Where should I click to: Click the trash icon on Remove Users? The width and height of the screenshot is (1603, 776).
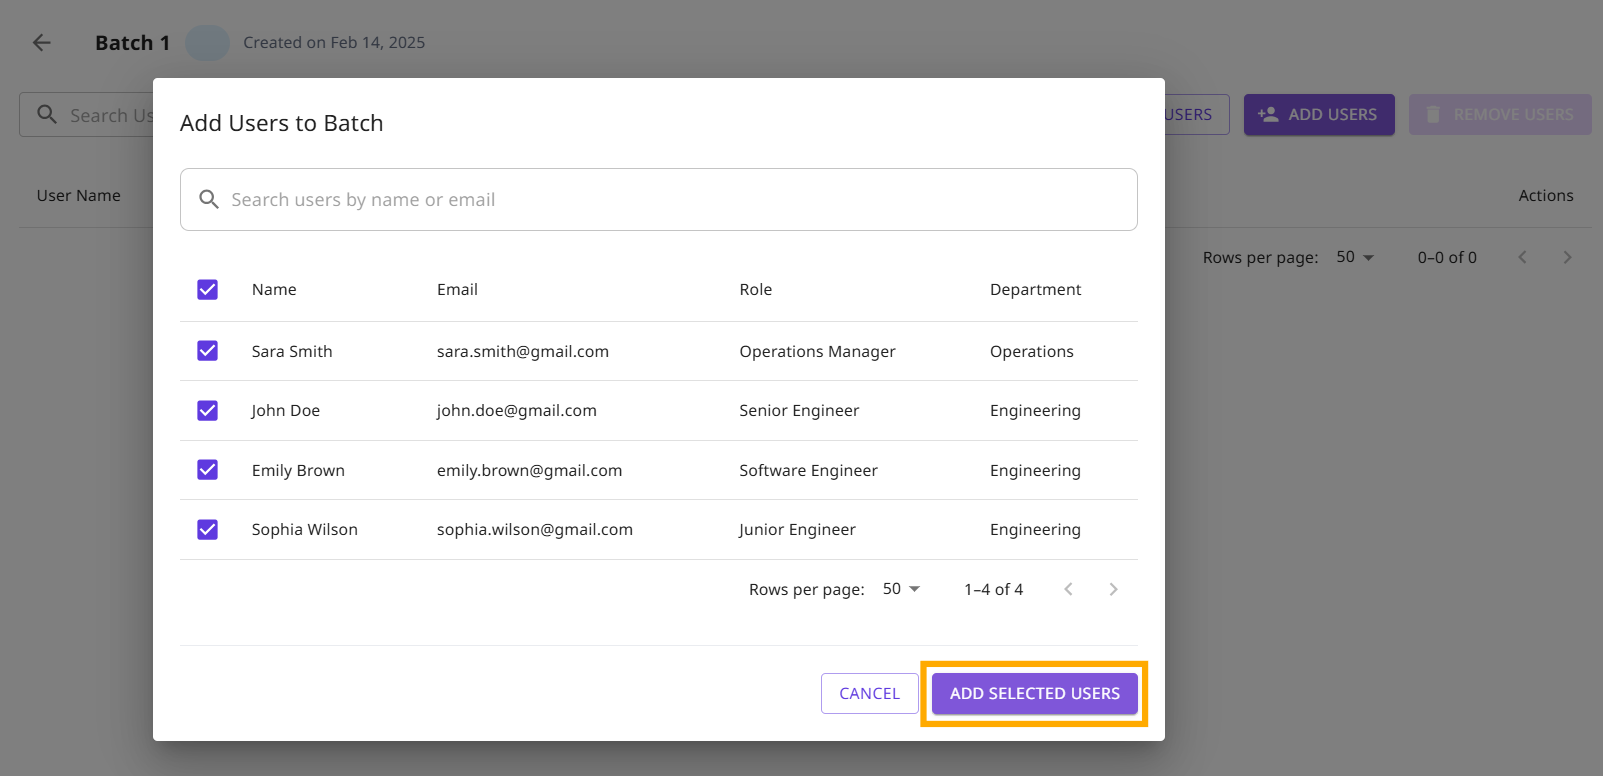coord(1433,115)
